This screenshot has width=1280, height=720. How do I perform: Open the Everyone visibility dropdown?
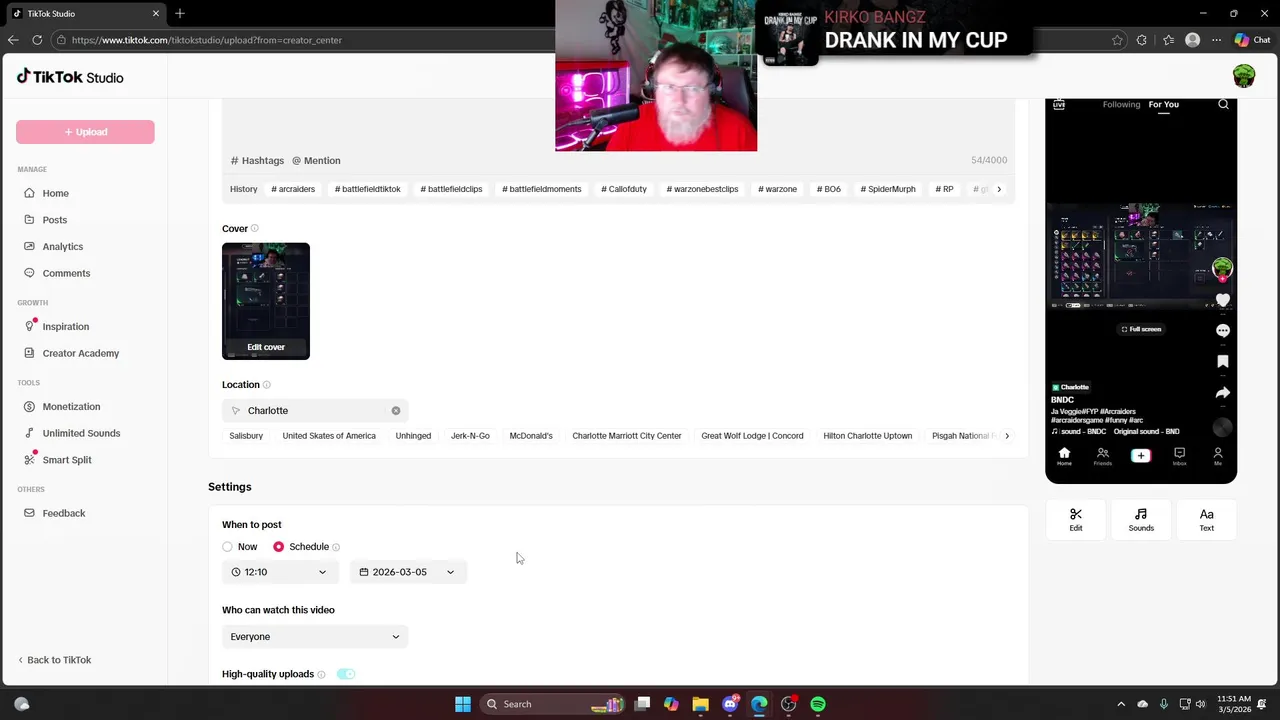[315, 637]
